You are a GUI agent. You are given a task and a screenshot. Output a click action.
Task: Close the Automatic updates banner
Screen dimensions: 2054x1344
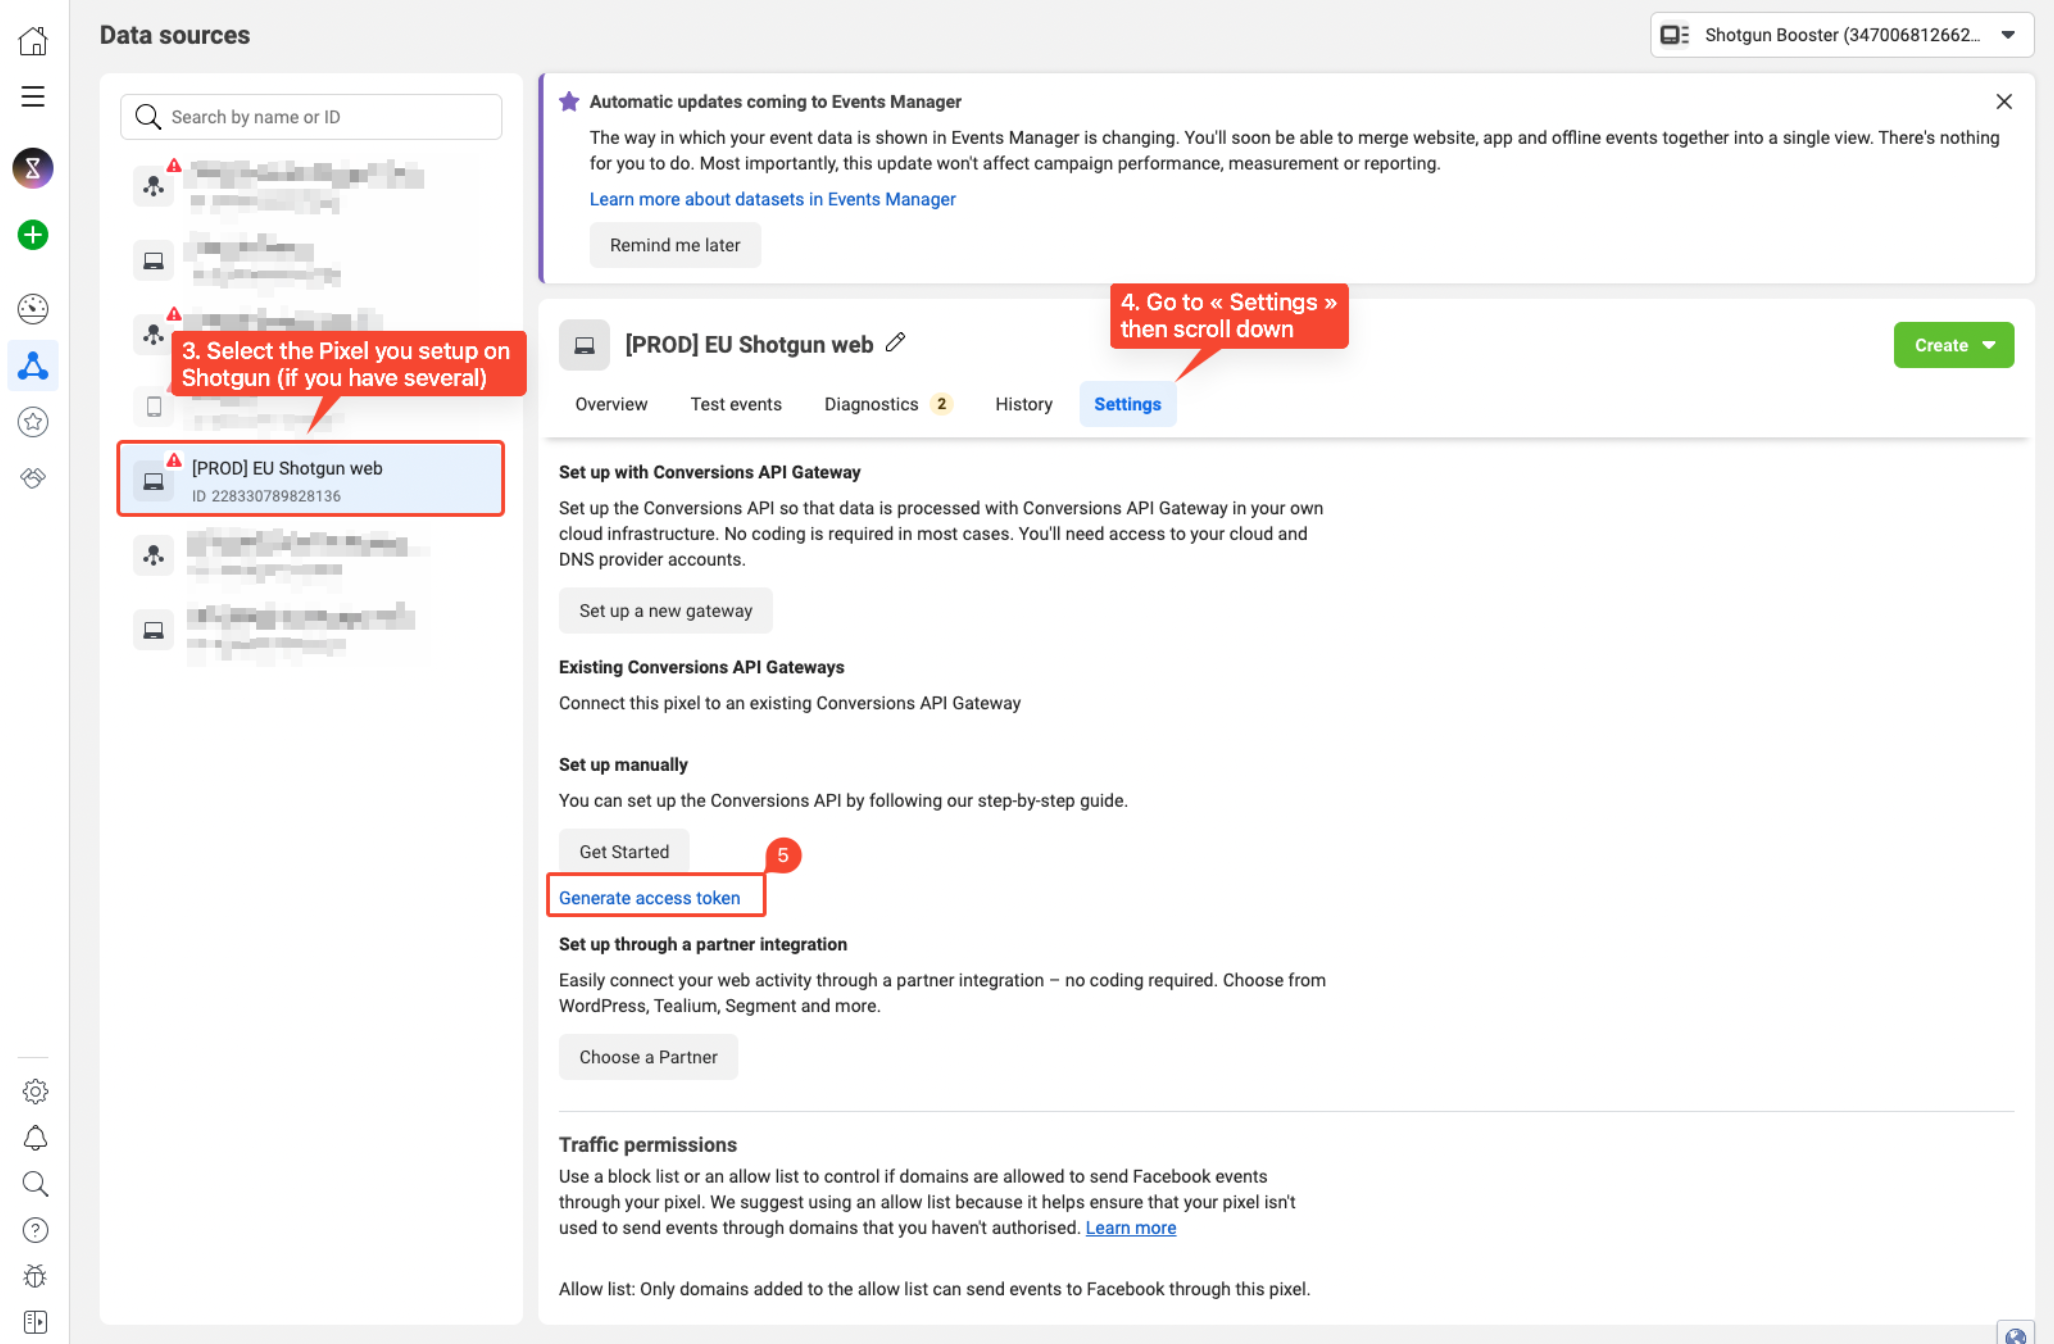(x=2004, y=101)
